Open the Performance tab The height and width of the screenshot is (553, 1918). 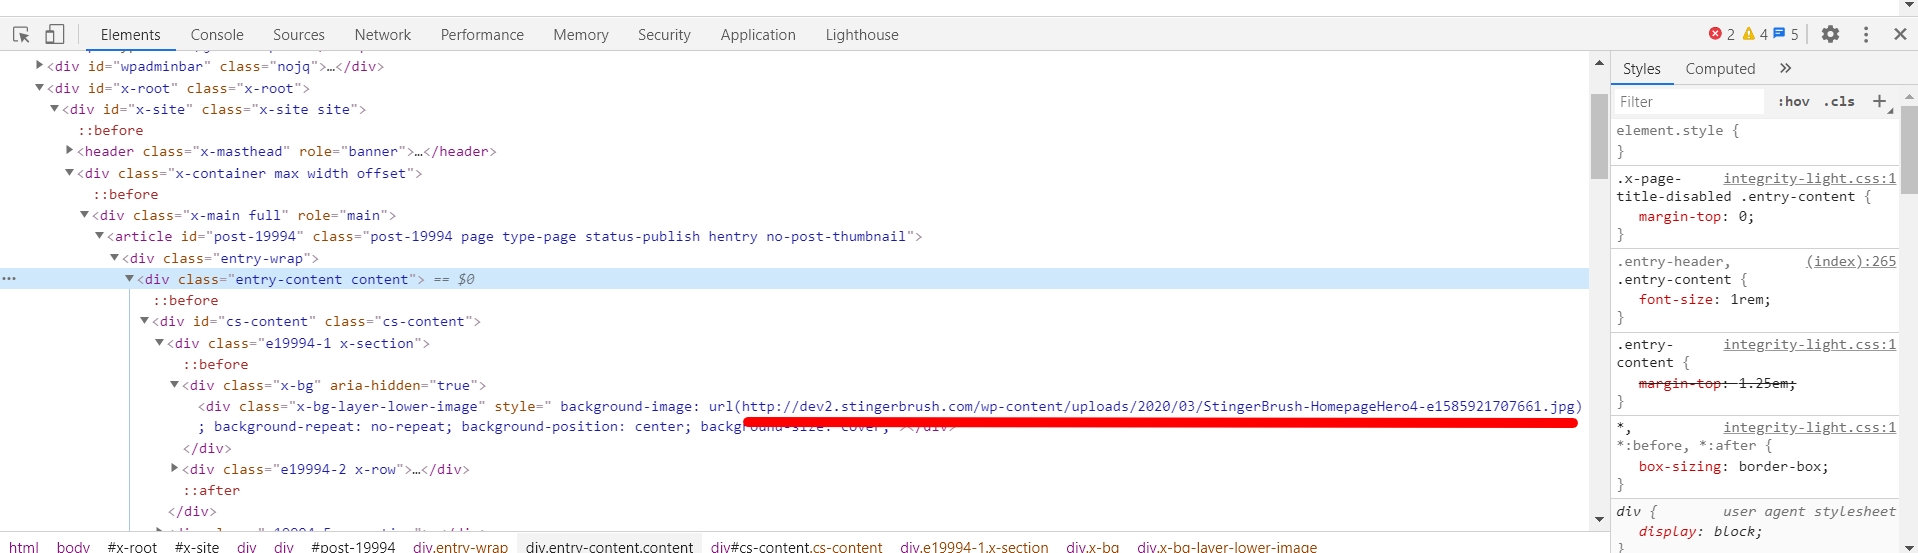[x=482, y=34]
